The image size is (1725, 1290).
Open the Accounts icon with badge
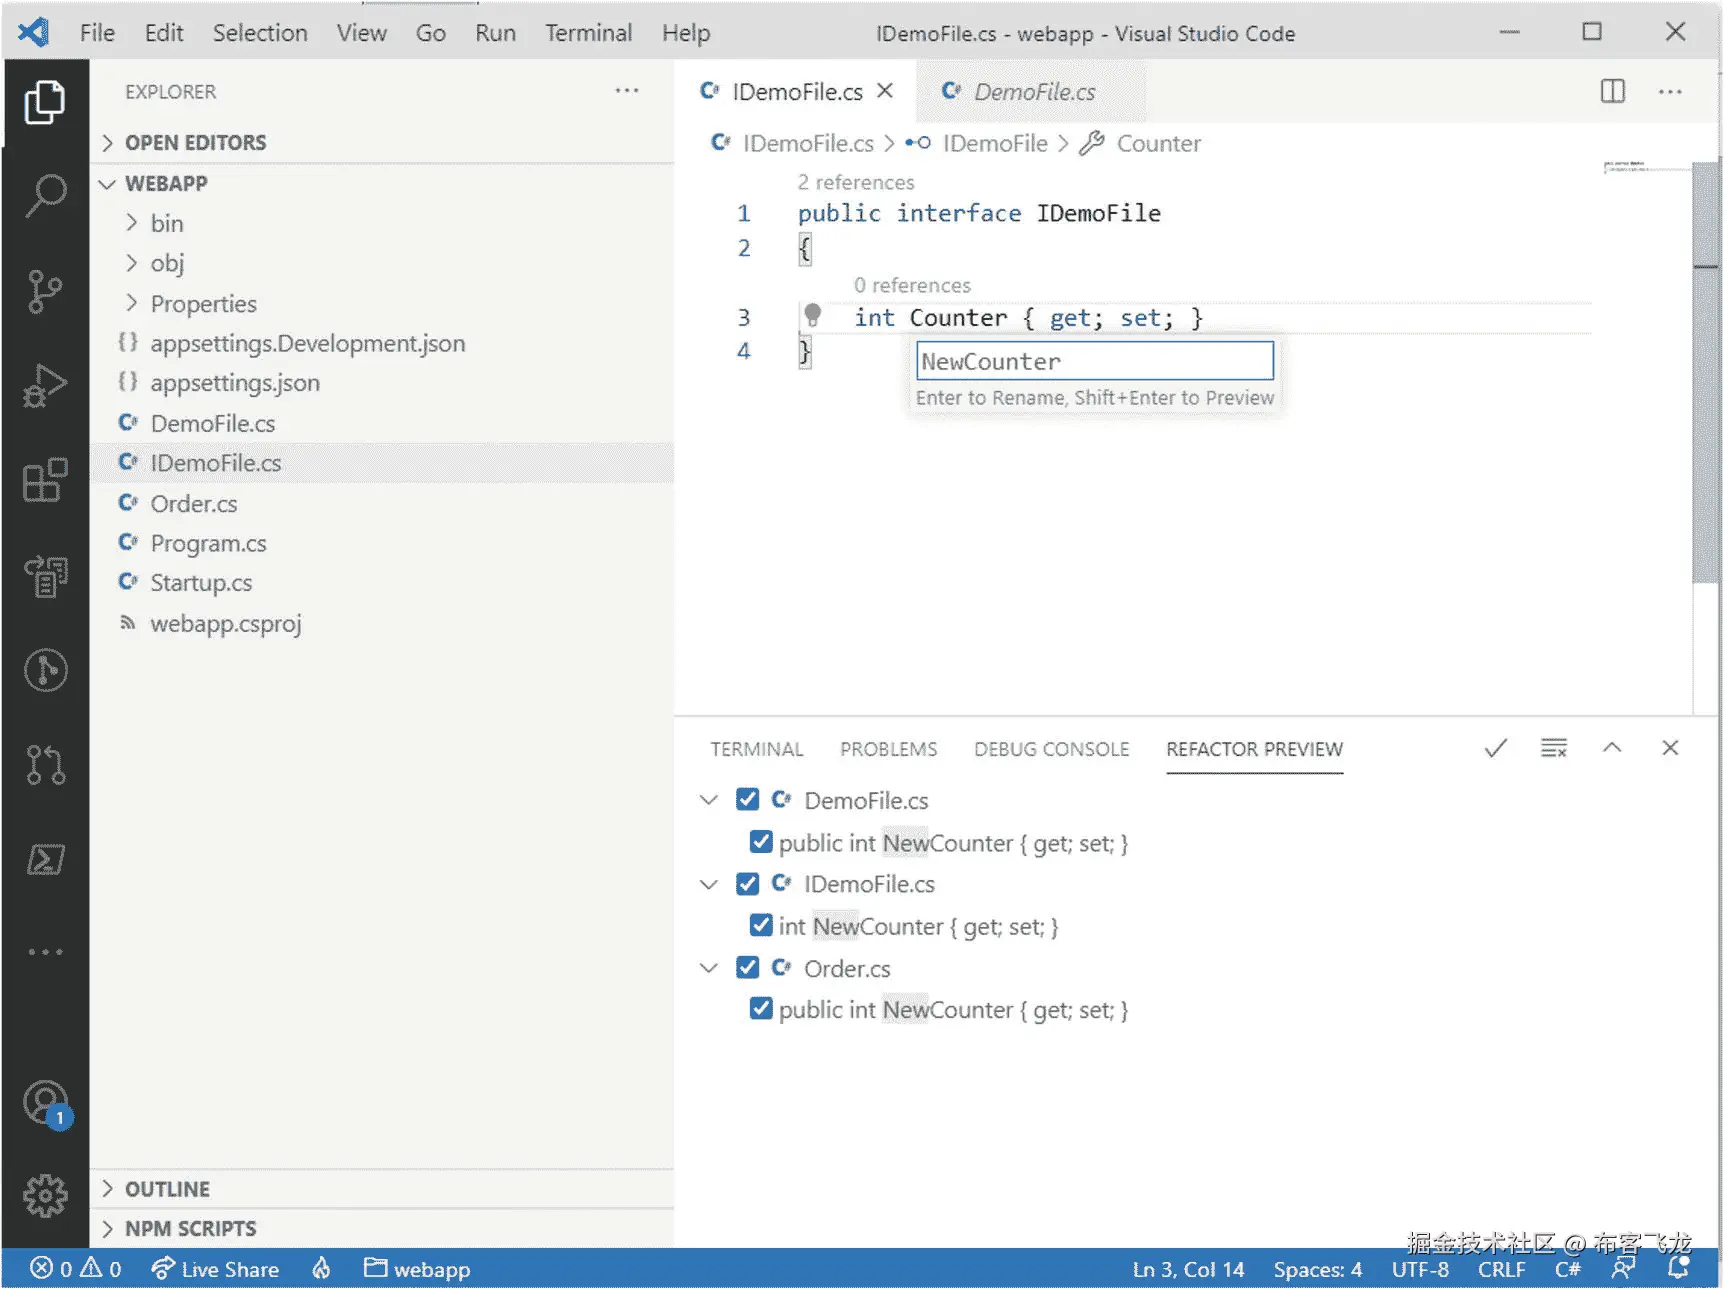pyautogui.click(x=45, y=1104)
